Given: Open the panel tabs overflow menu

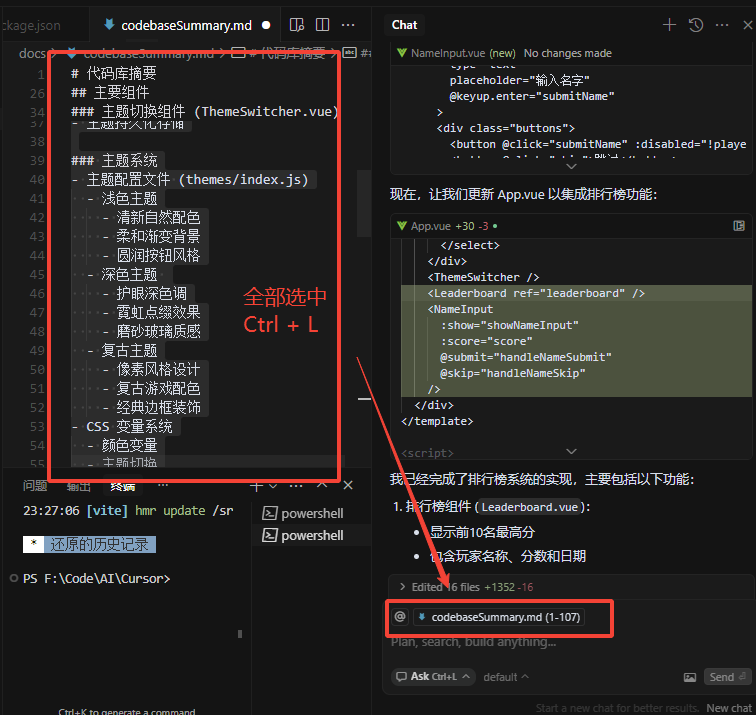Looking at the screenshot, I should click(x=163, y=485).
